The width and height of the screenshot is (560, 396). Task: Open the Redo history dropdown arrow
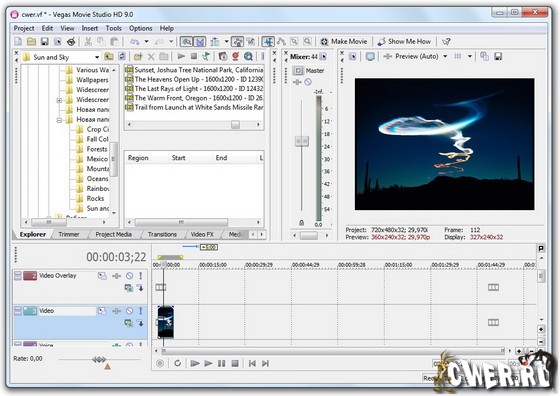click(171, 42)
